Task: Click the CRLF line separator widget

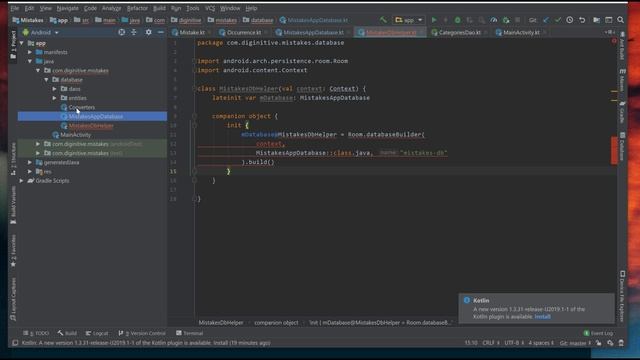Action: [x=491, y=343]
